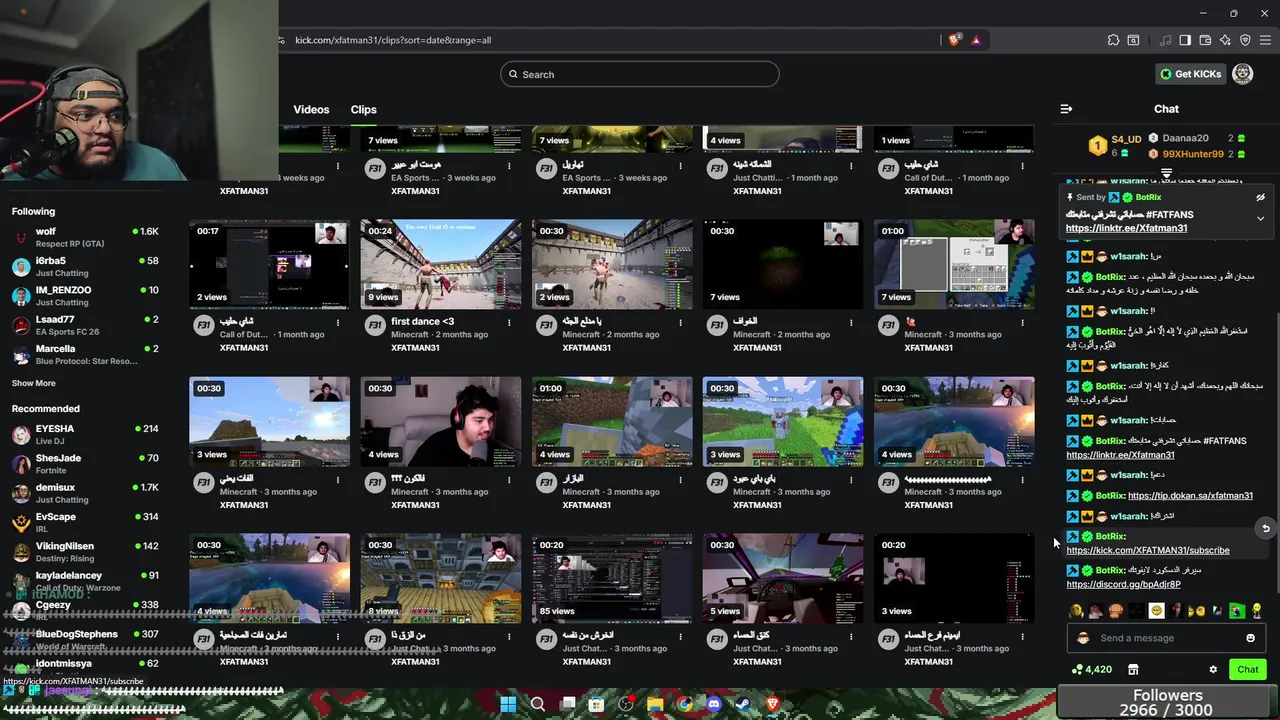Viewport: 1280px width, 720px height.
Task: Play the 85 views clip thumbnail
Action: click(x=612, y=578)
